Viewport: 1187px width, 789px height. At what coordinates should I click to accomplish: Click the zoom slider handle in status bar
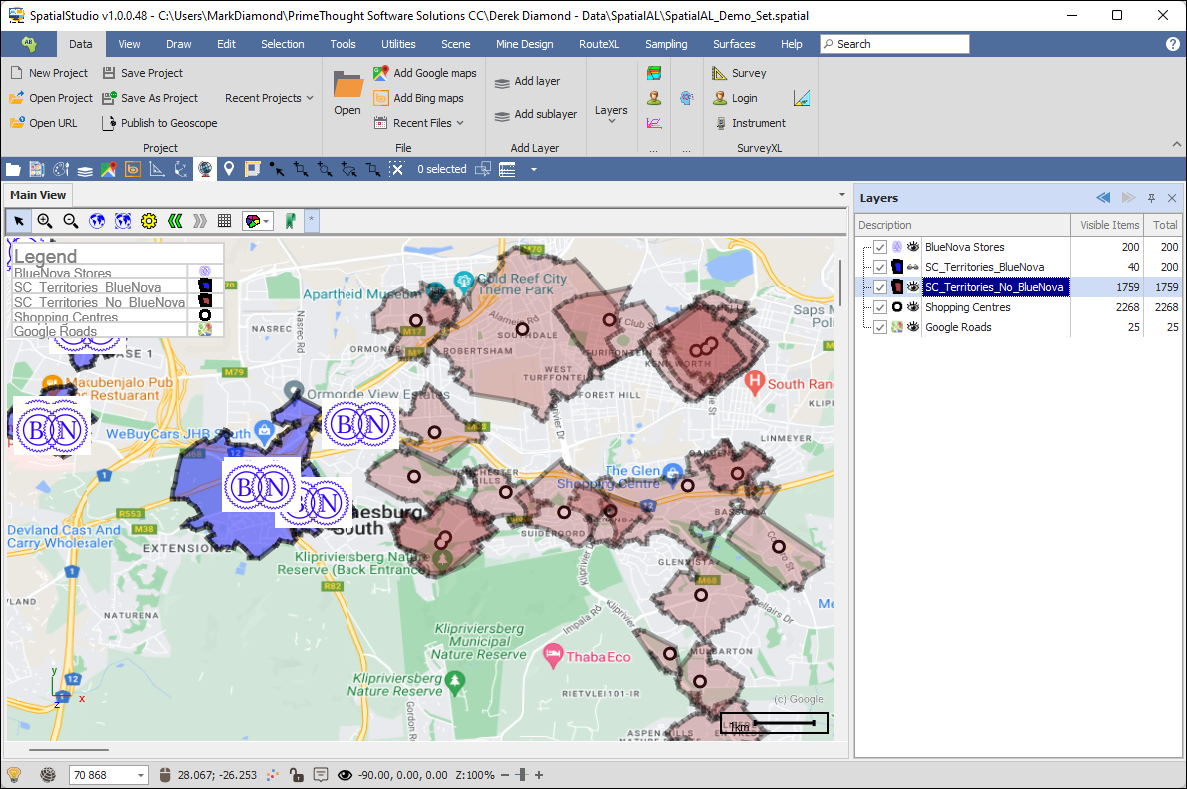[520, 775]
